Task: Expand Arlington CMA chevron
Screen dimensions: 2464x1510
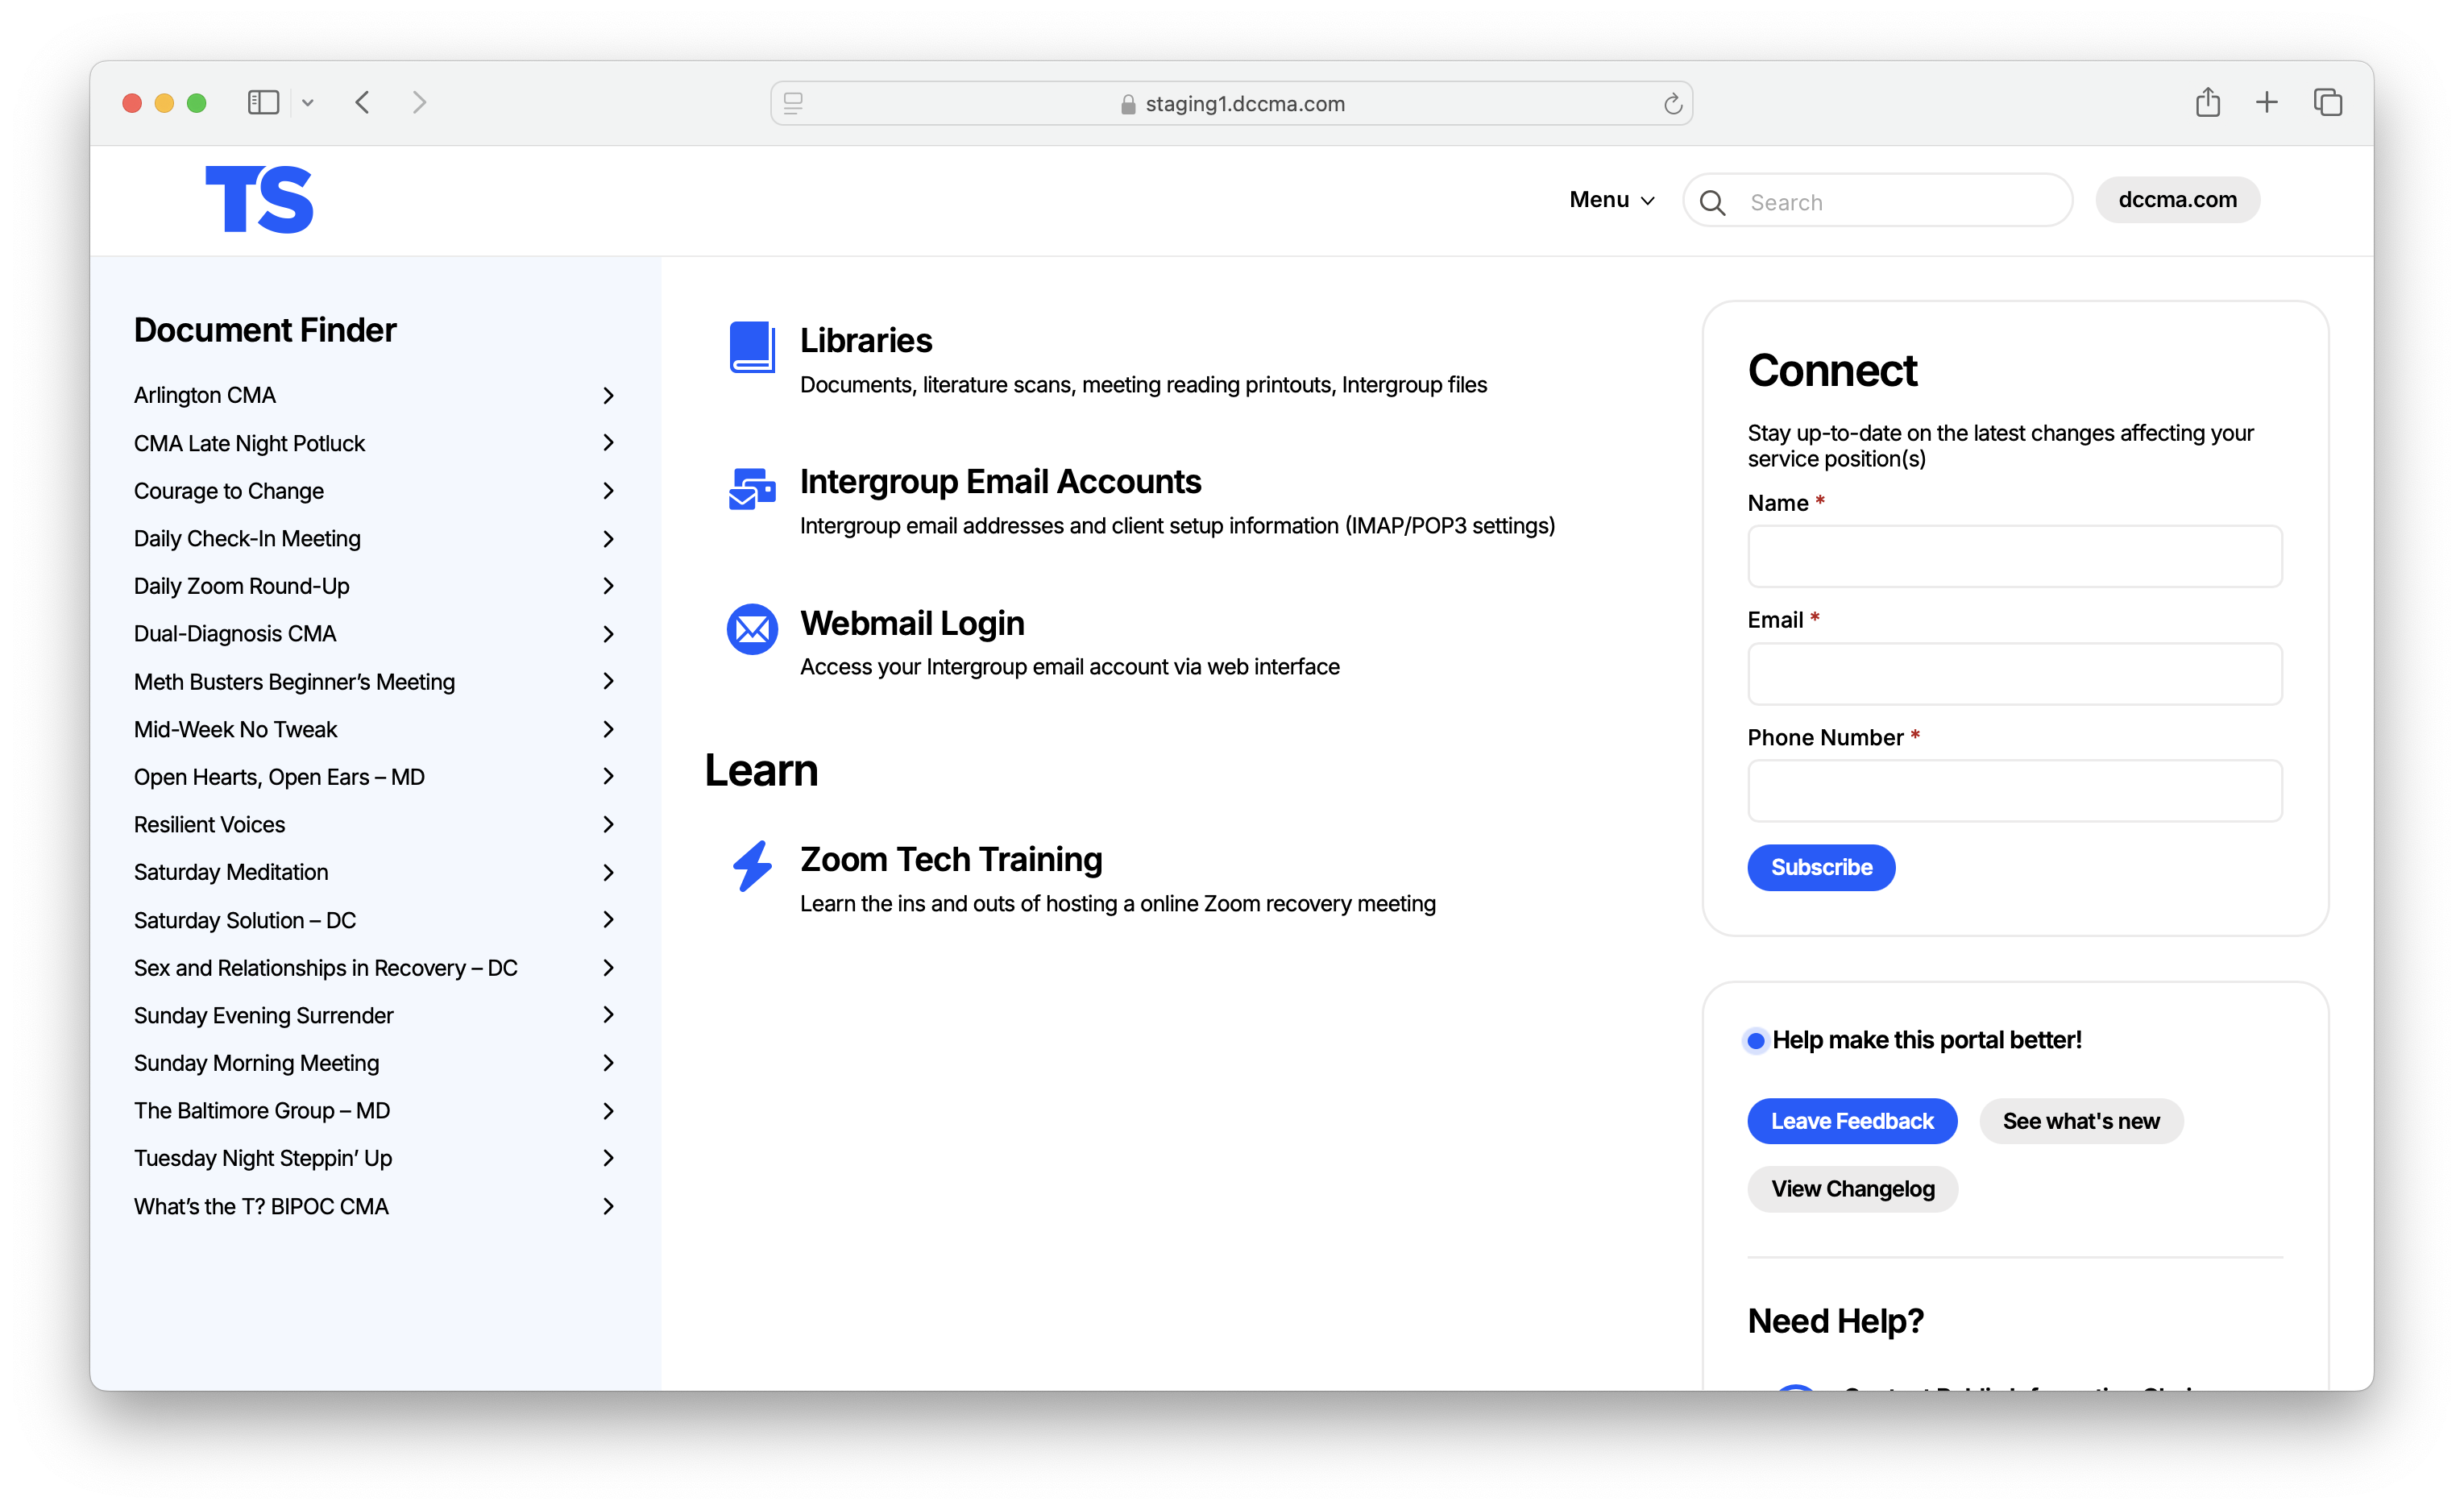Action: (x=608, y=395)
